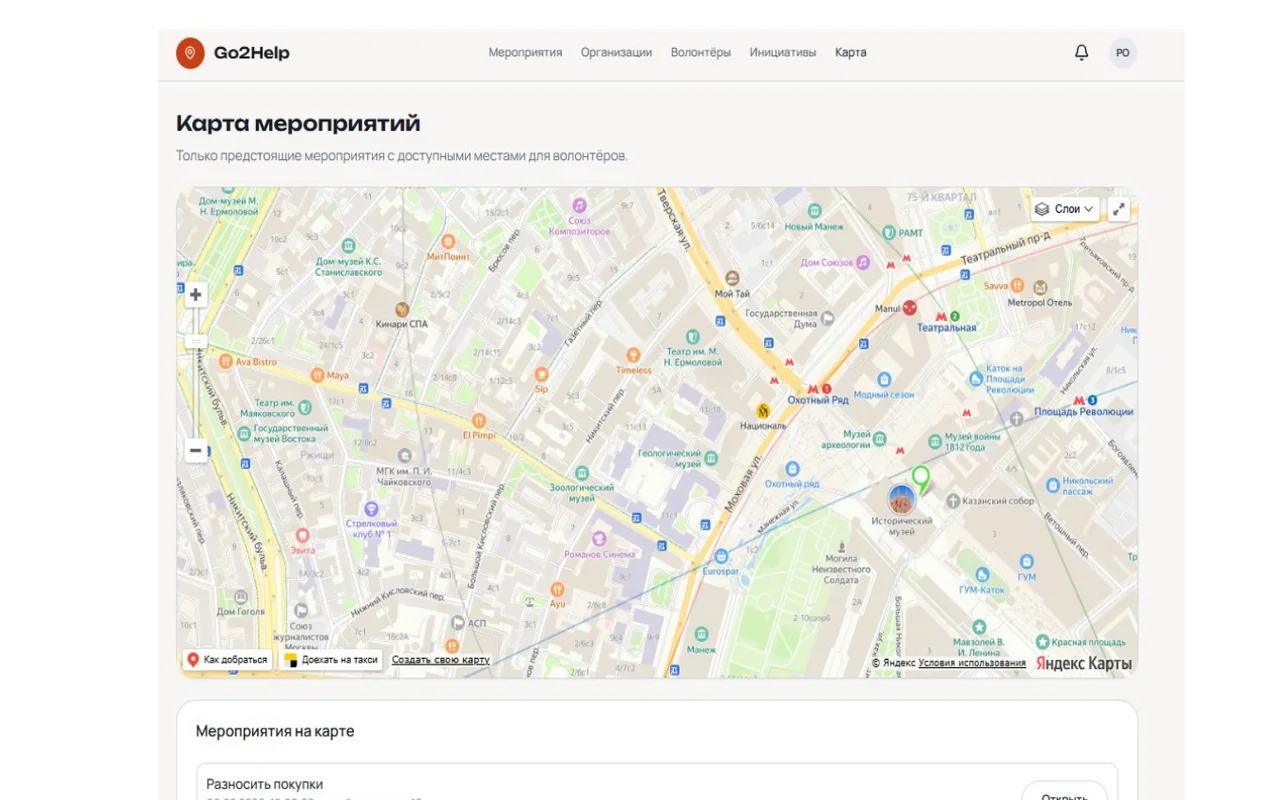This screenshot has width=1280, height=800.
Task: Click the Eurospar store marker
Action: tap(720, 556)
